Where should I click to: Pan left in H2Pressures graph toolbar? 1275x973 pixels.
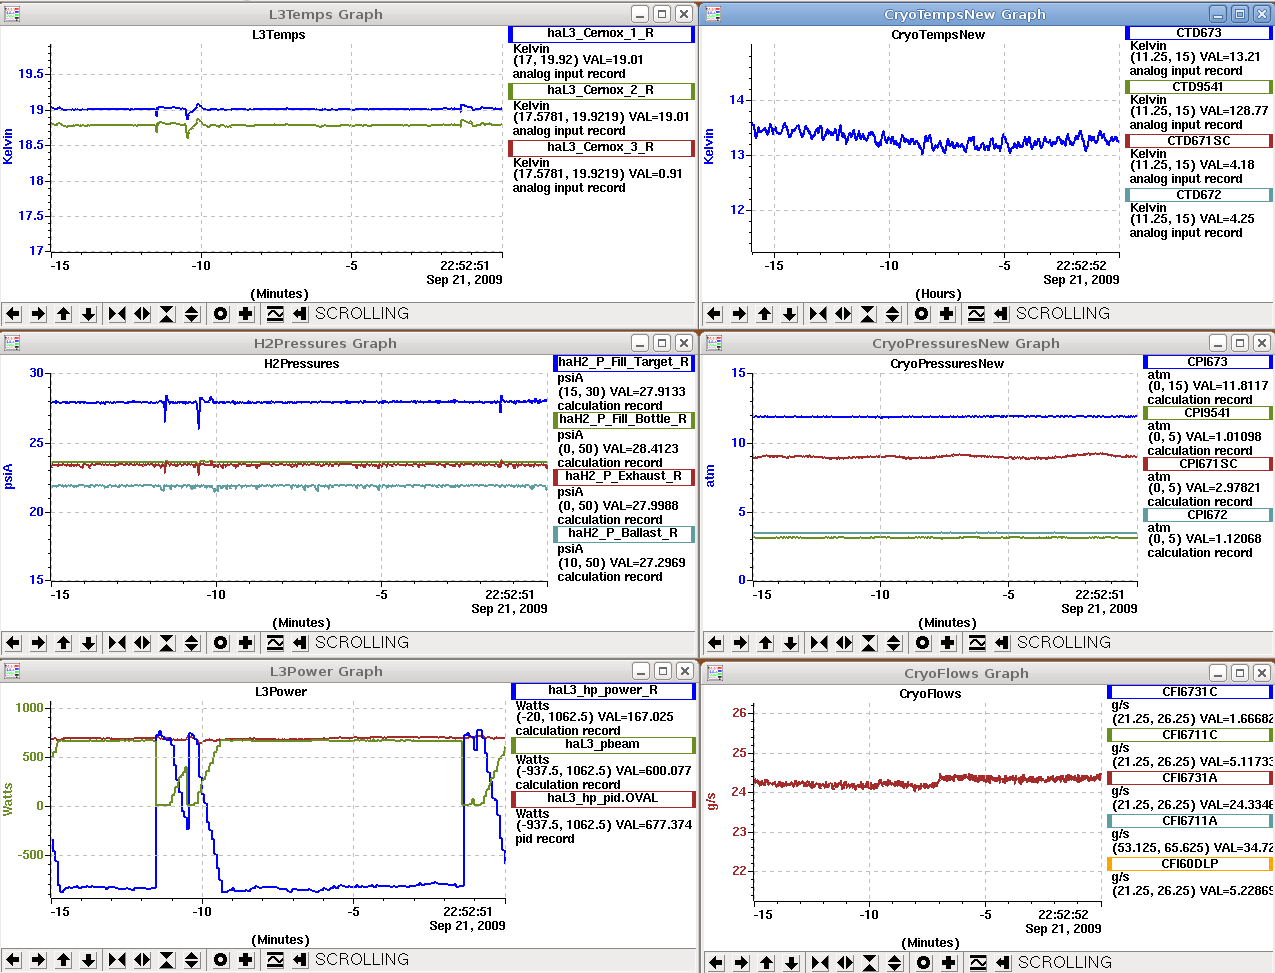pos(13,643)
